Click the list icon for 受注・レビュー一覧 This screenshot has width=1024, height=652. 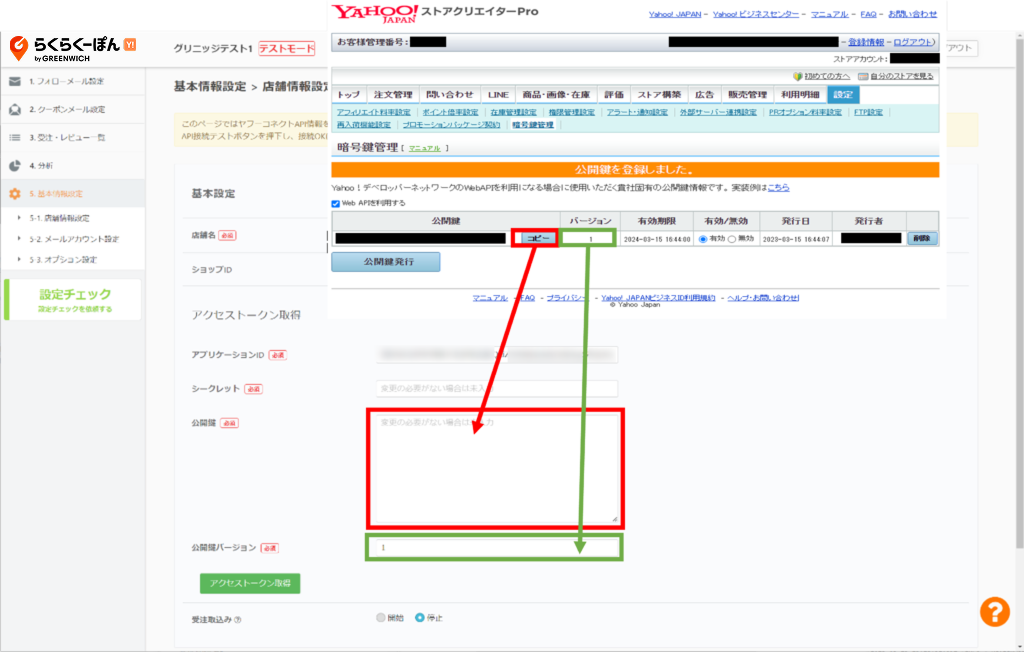coord(14,137)
